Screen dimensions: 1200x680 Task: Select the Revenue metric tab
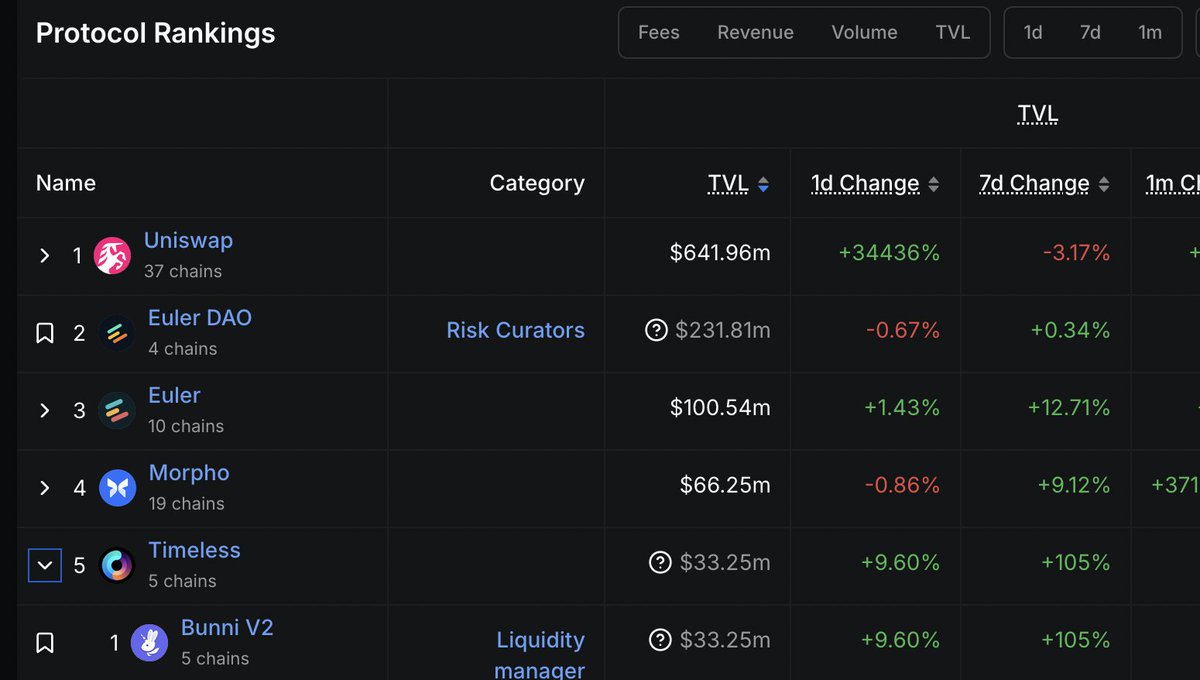(755, 32)
